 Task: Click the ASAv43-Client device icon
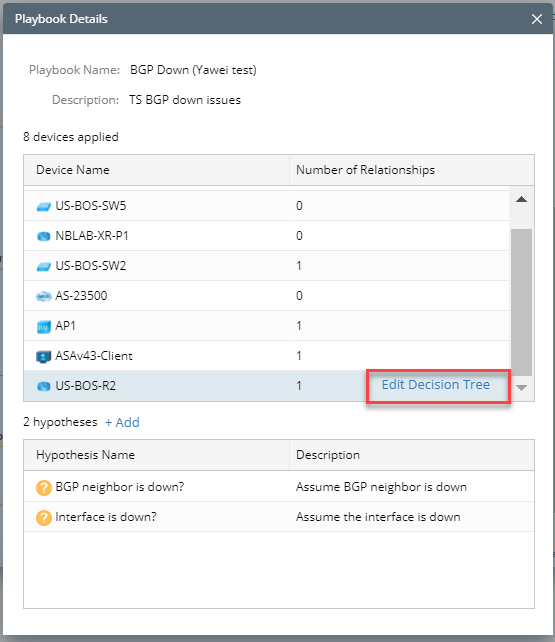click(44, 357)
